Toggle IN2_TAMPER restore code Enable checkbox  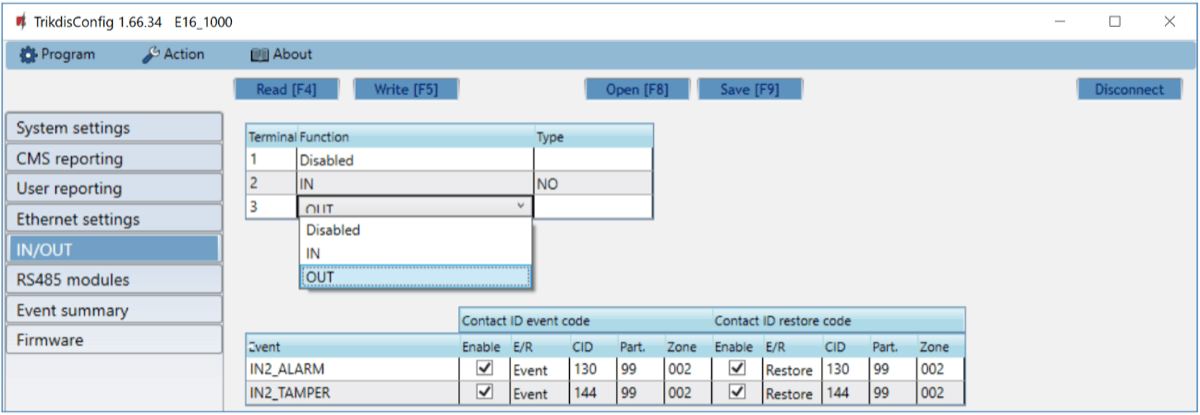point(738,392)
